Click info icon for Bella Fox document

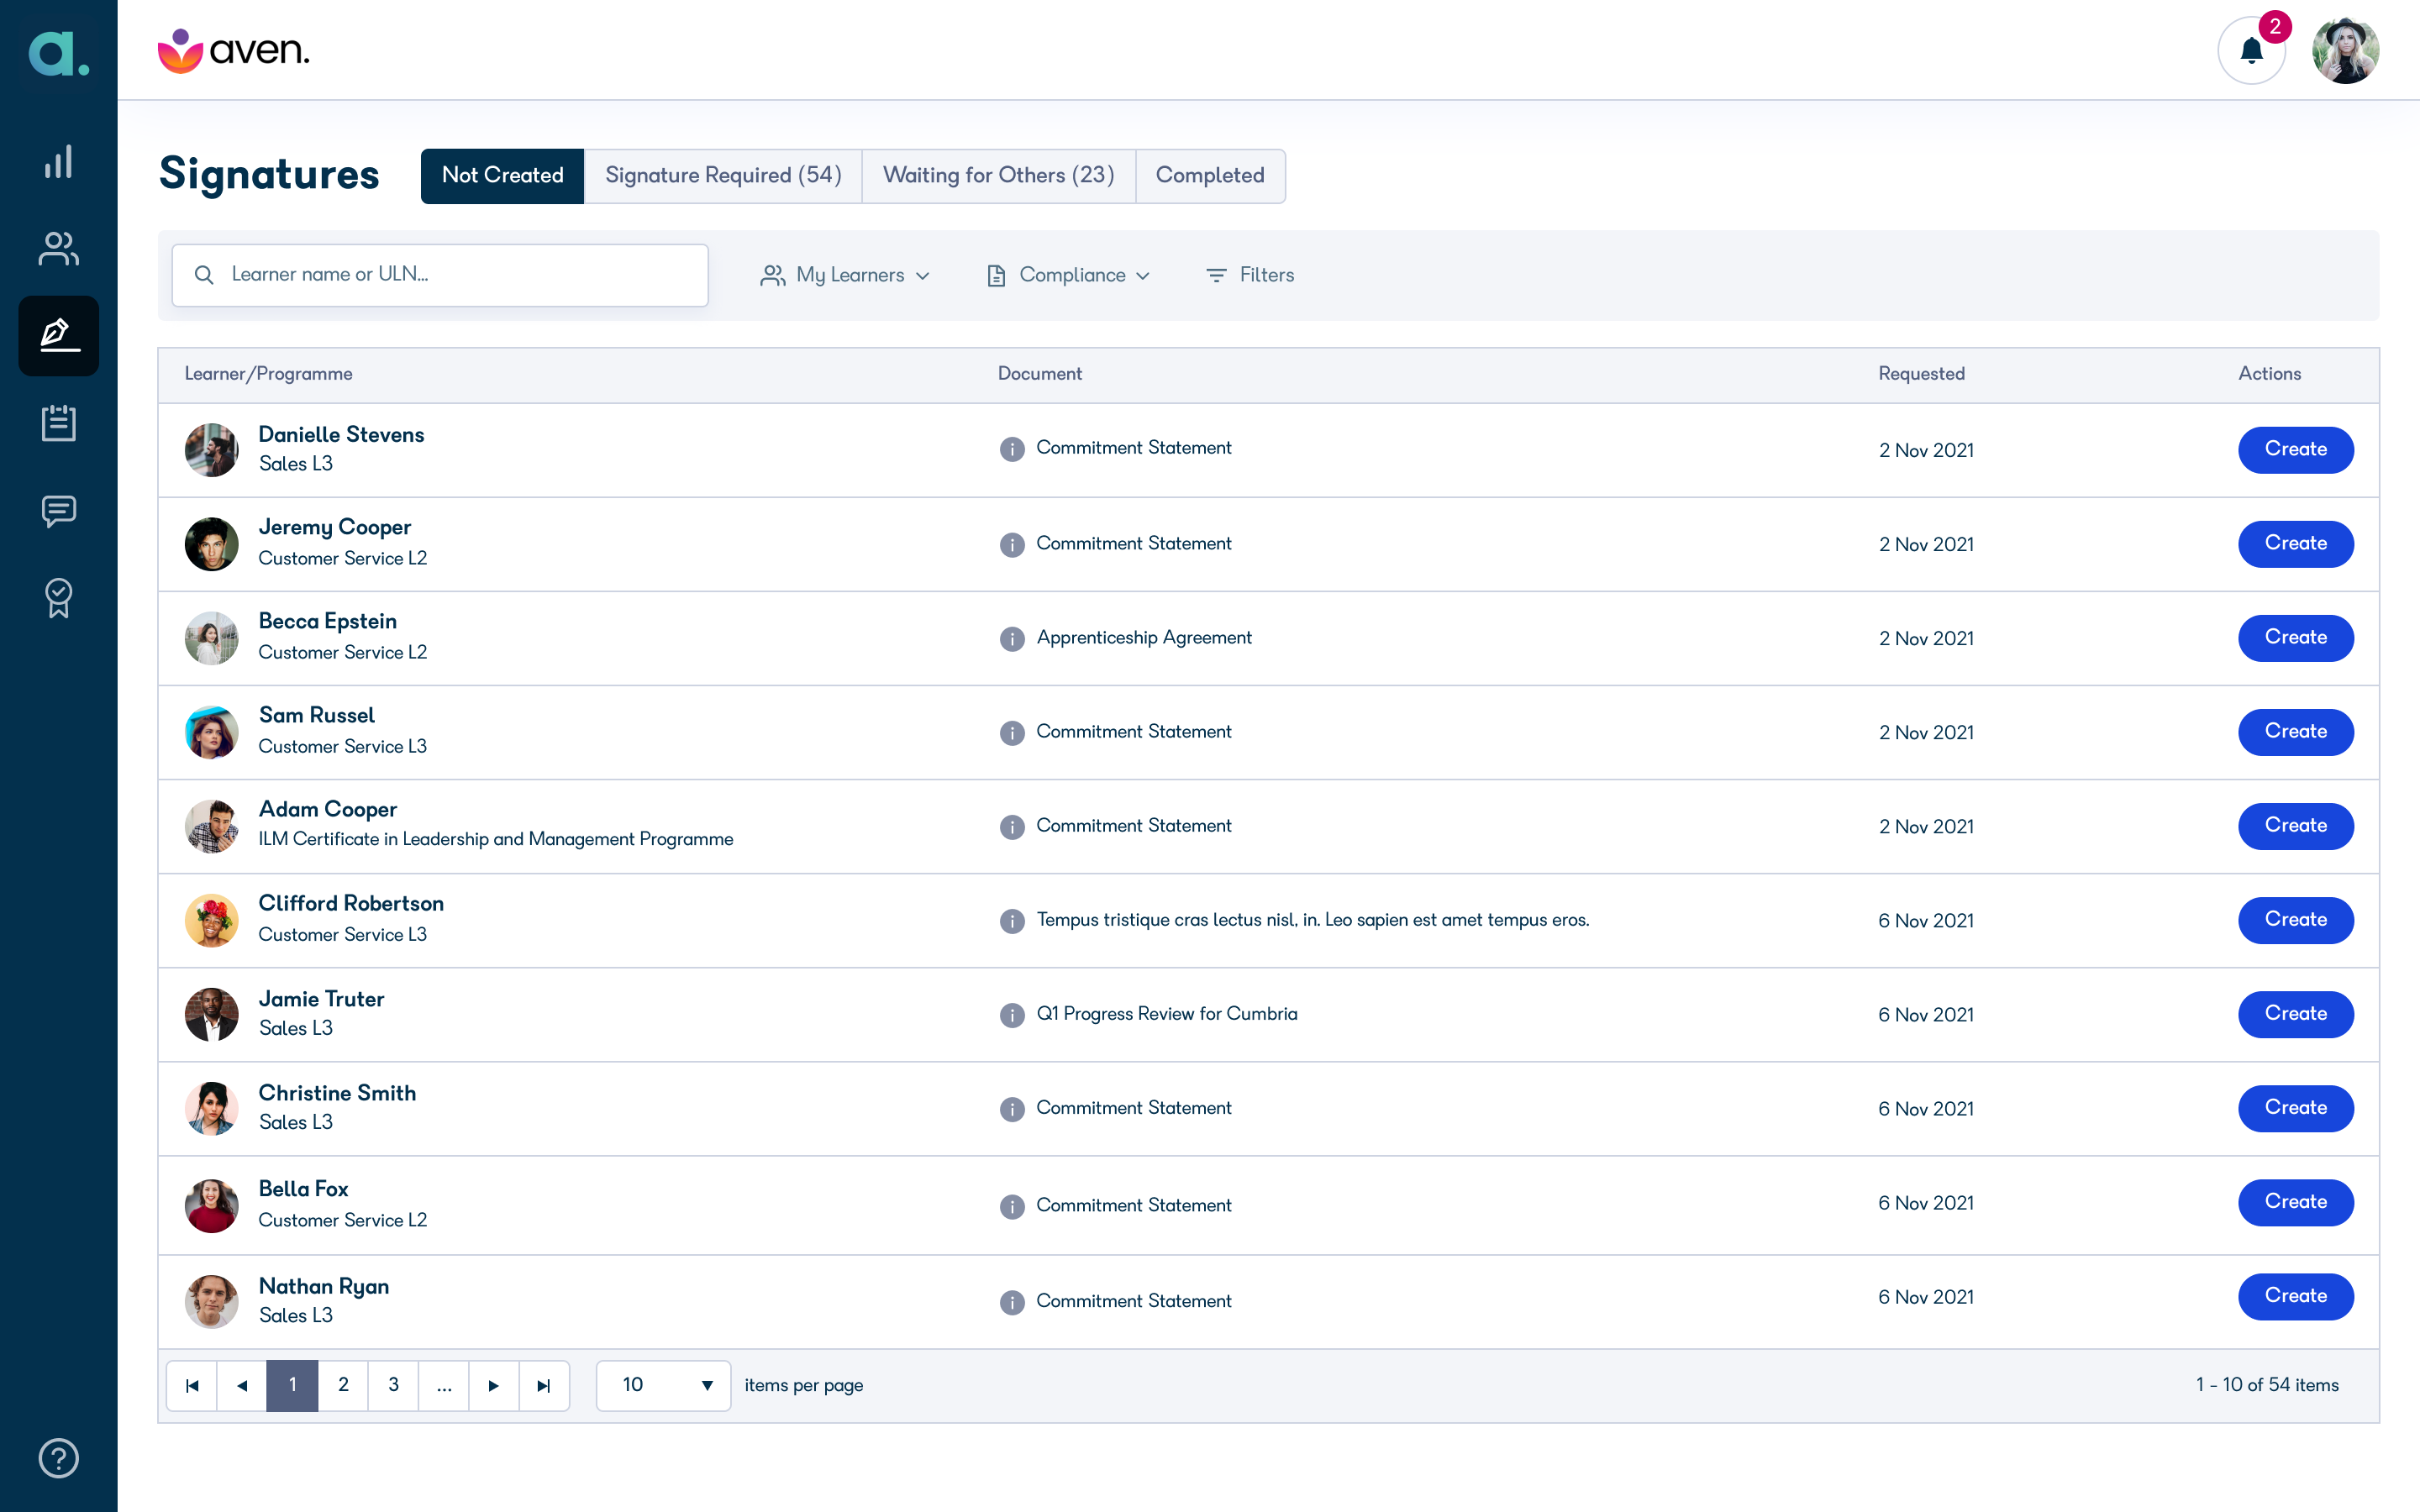coord(1012,1206)
